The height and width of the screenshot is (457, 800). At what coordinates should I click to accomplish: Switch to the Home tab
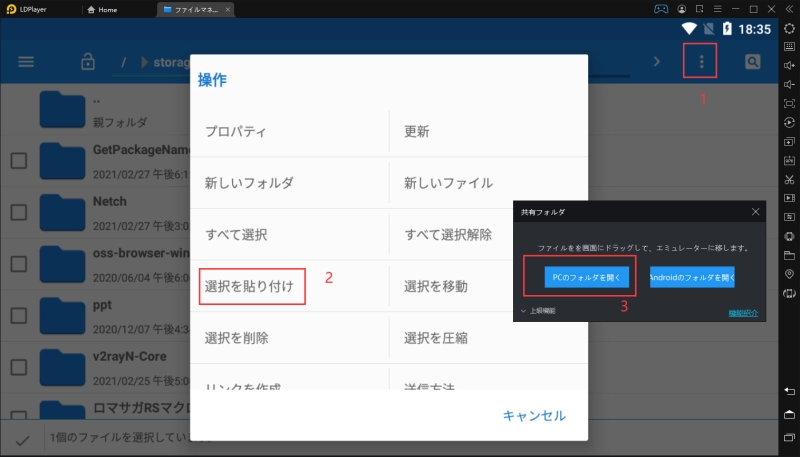tap(103, 10)
